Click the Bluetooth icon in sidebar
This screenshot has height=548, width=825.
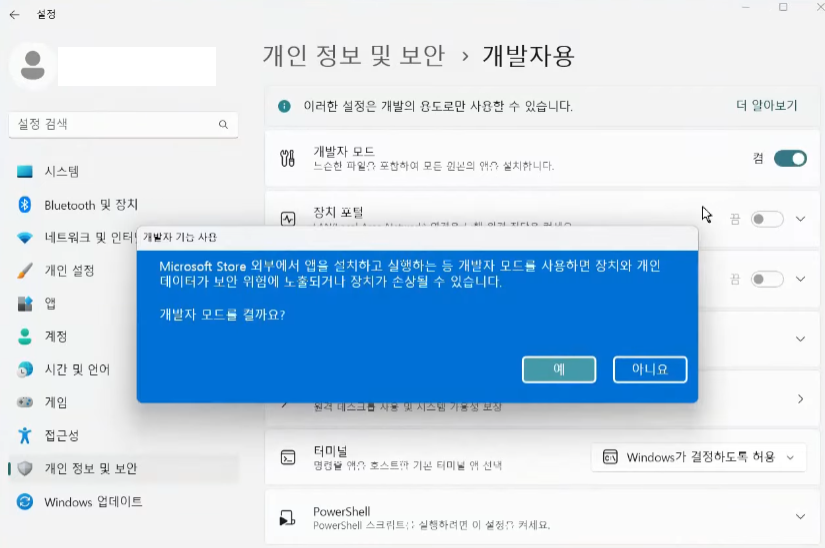(25, 205)
